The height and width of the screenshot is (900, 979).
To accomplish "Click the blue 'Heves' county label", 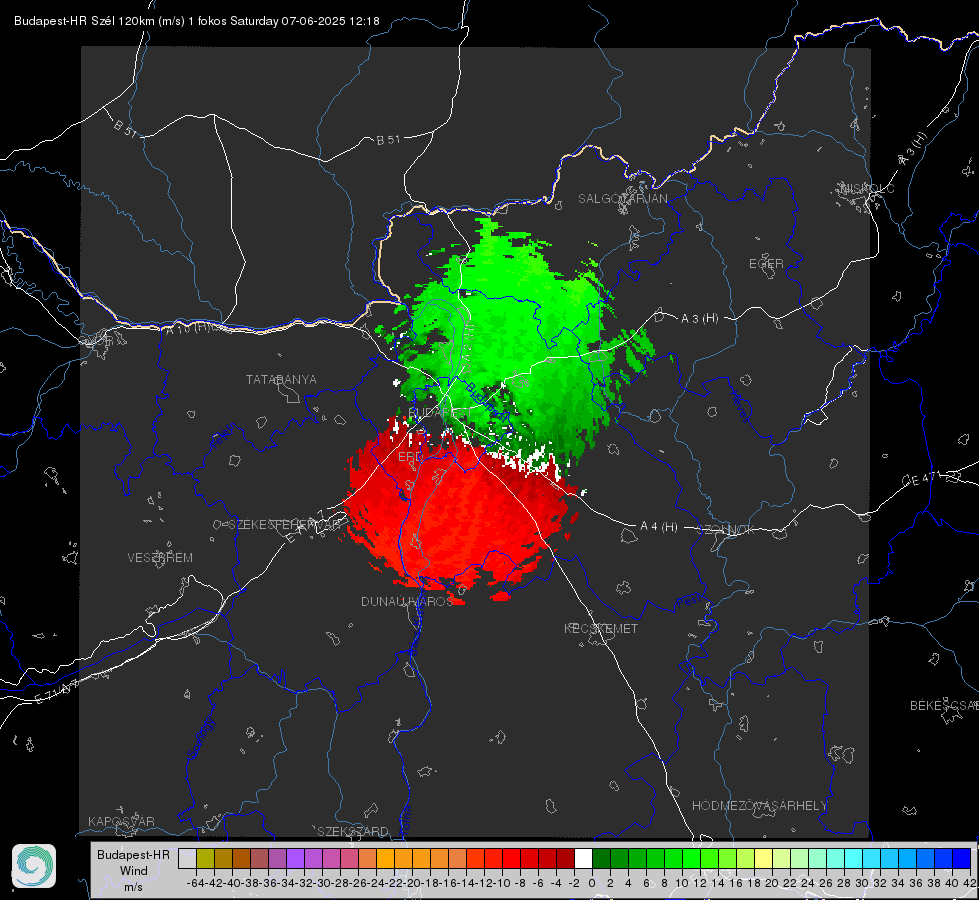I will coord(739,407).
